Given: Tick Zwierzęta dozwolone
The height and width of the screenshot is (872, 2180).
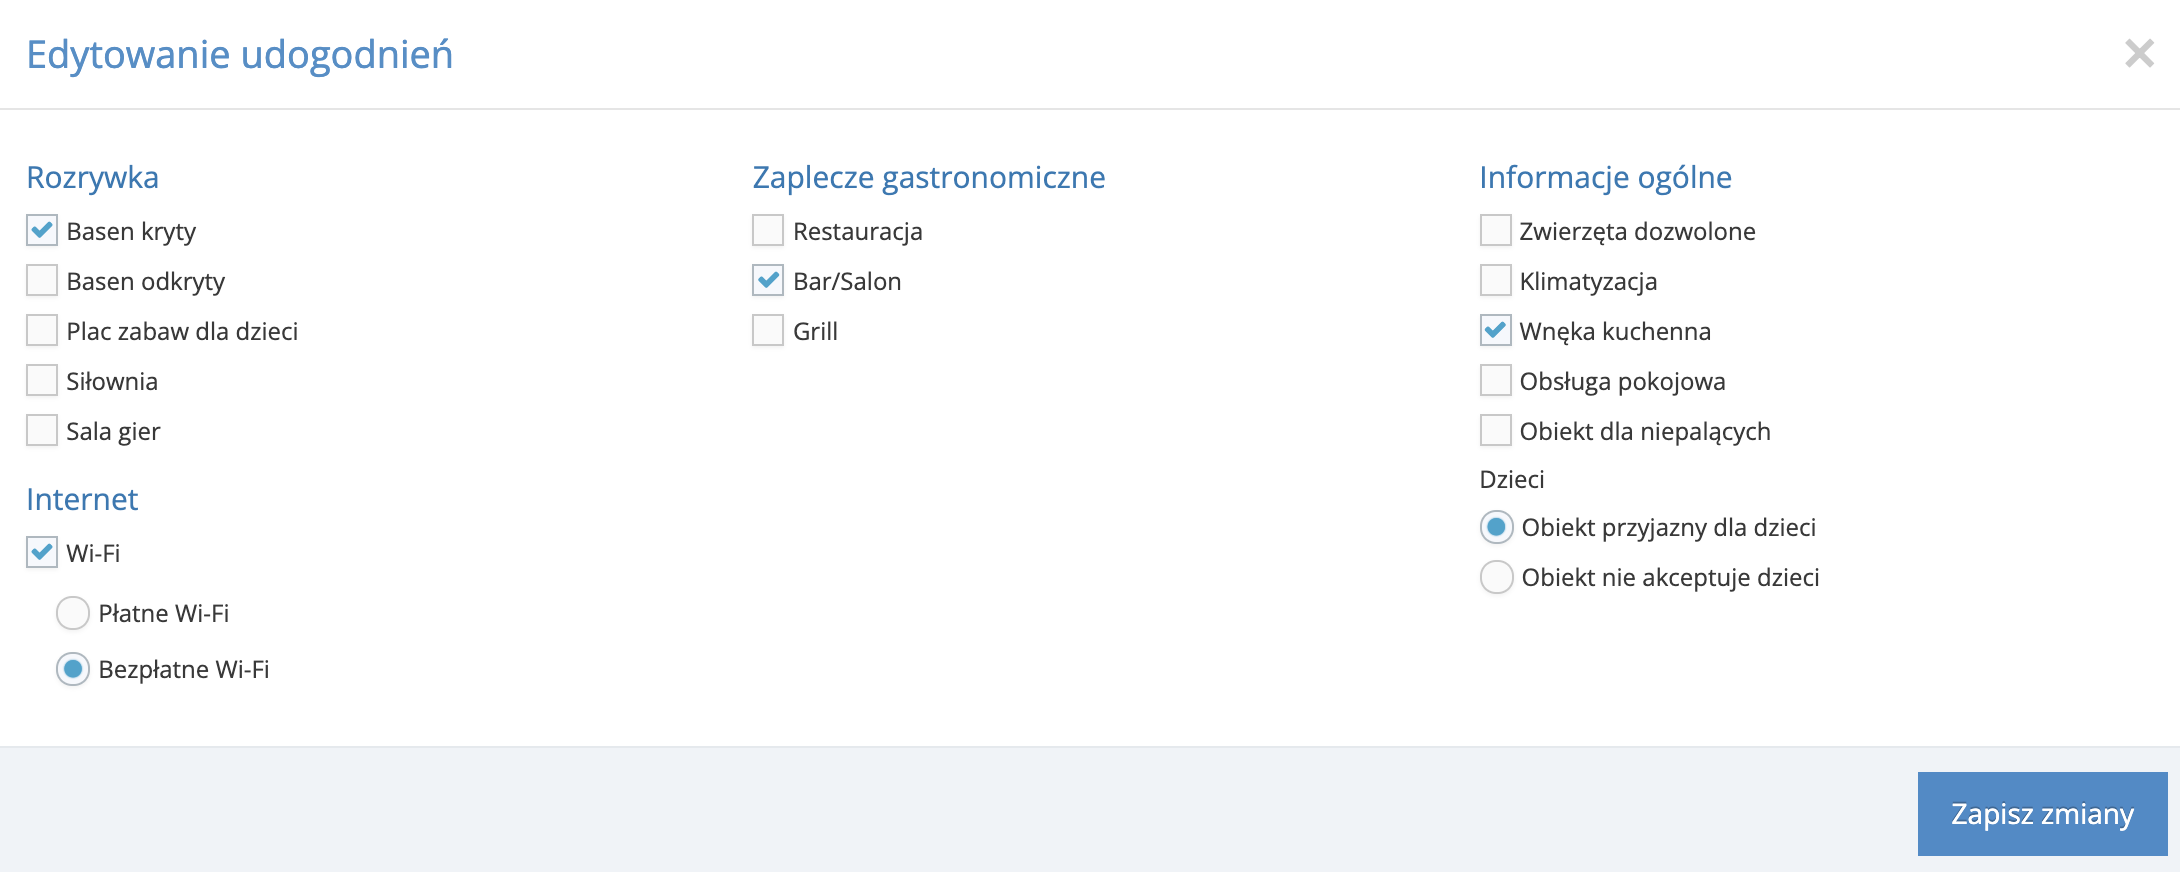Looking at the screenshot, I should click(x=1496, y=230).
